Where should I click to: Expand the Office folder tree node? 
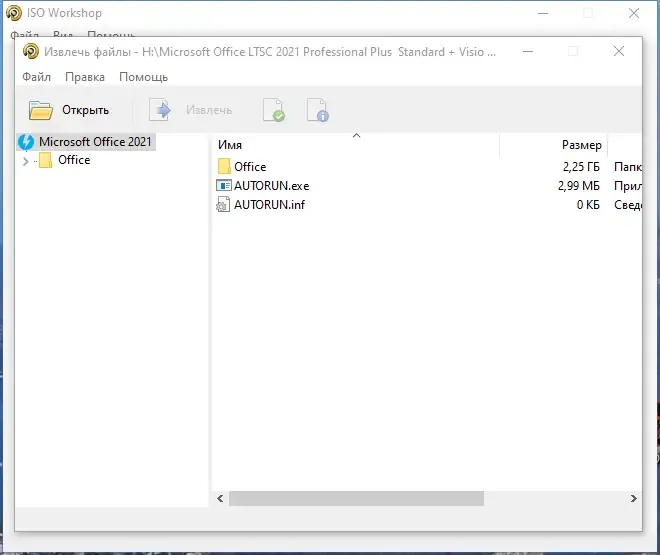[x=25, y=161]
